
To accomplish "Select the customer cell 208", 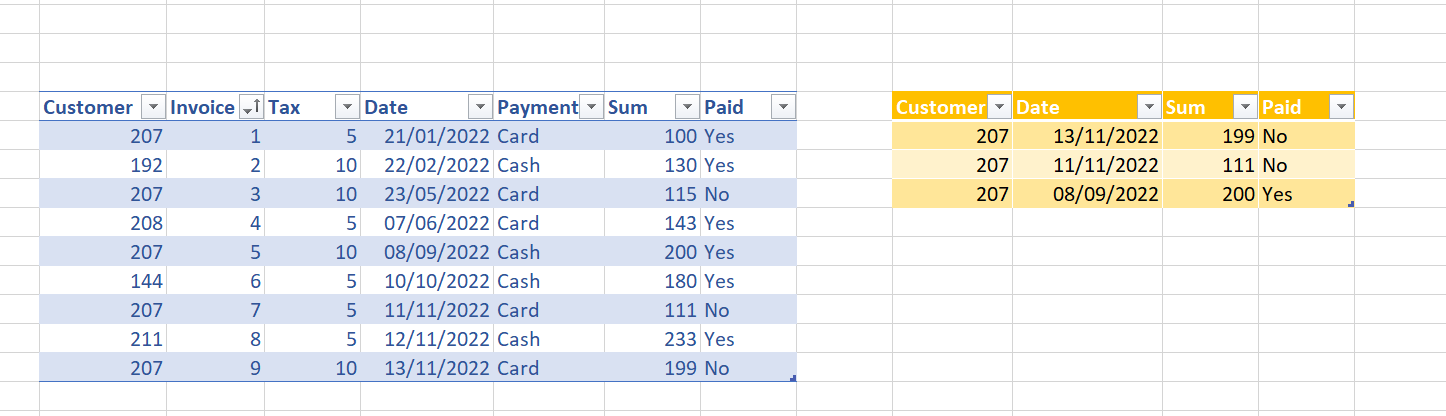I will coord(103,223).
